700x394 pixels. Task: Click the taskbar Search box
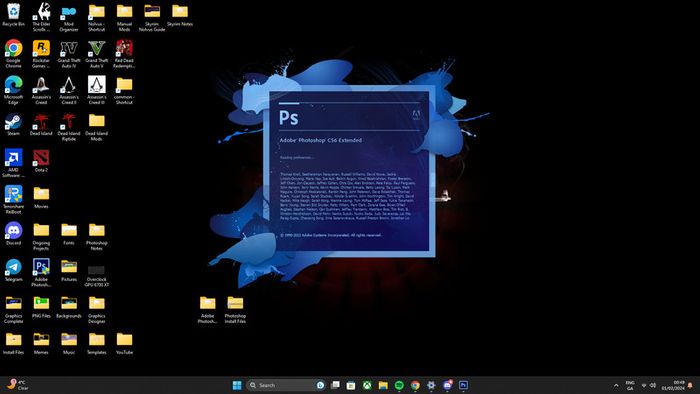[286, 385]
